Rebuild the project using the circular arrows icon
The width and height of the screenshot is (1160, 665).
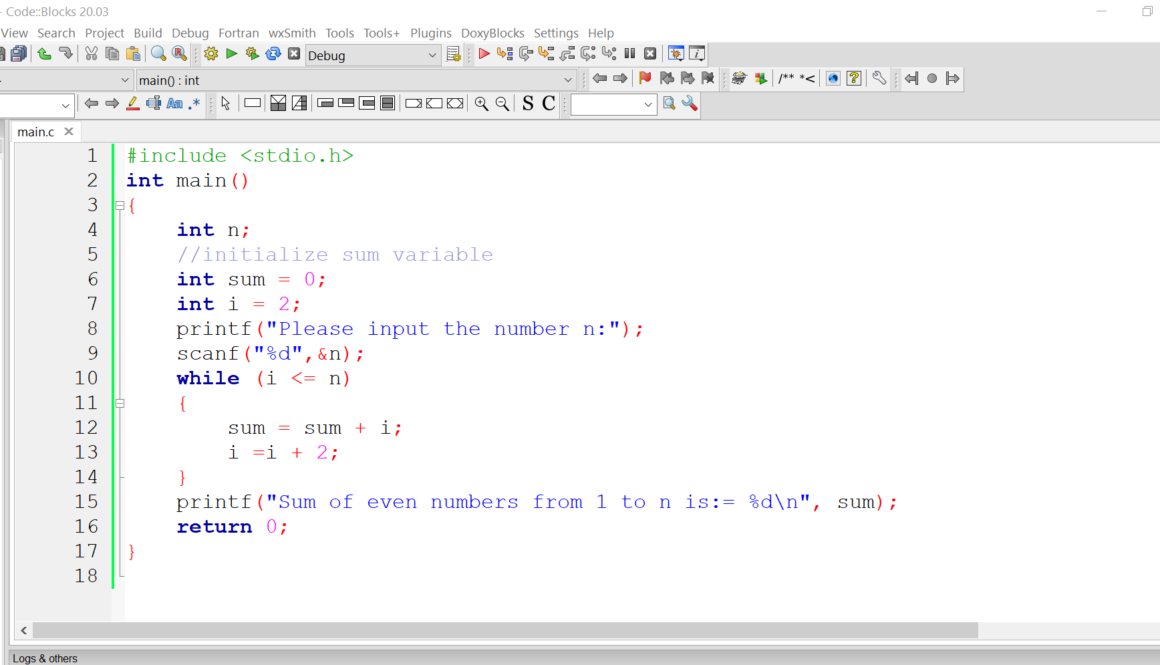pyautogui.click(x=272, y=55)
